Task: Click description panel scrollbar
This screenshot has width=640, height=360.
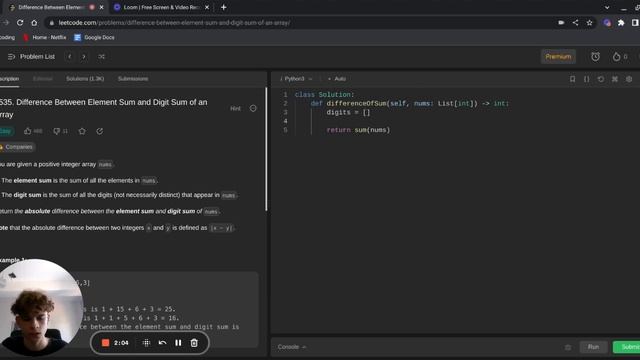Action: click(267, 149)
